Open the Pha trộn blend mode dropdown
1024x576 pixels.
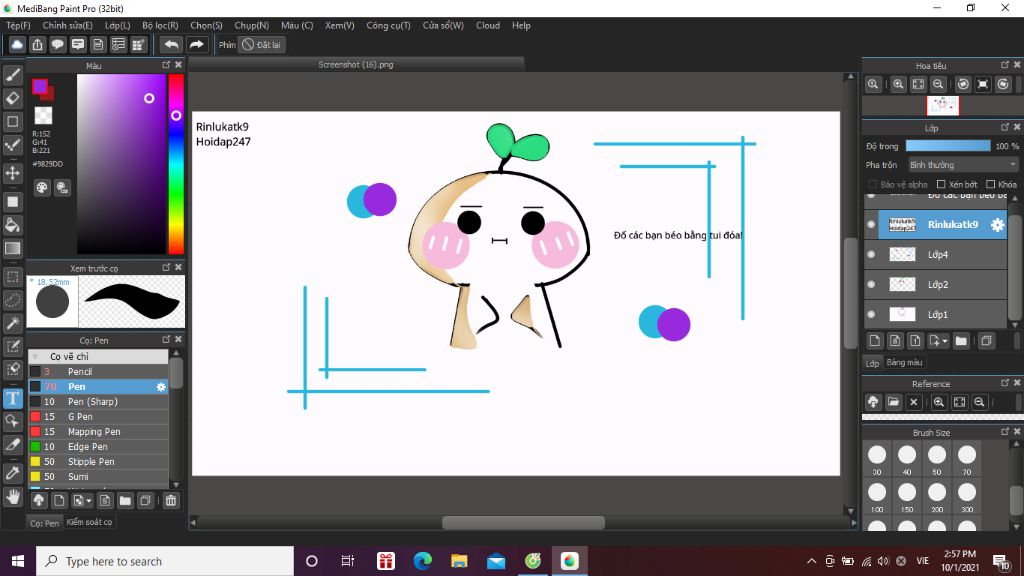tap(963, 165)
